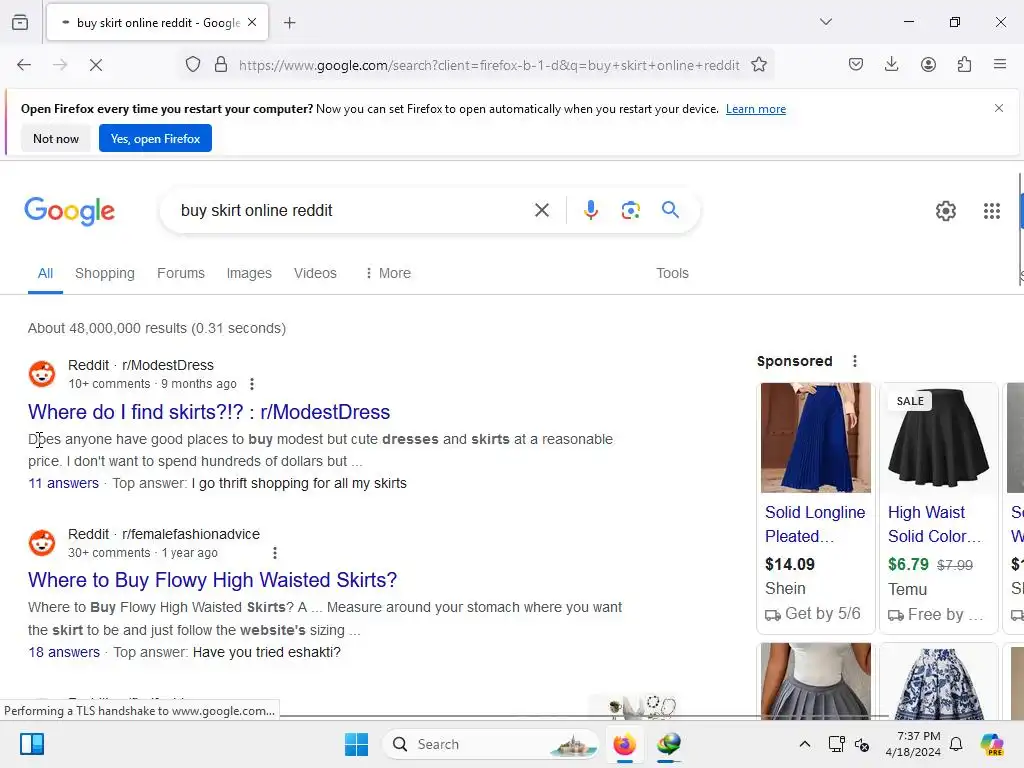Screen dimensions: 1024x768
Task: Click 'Yes, open Firefox' button
Action: click(155, 138)
